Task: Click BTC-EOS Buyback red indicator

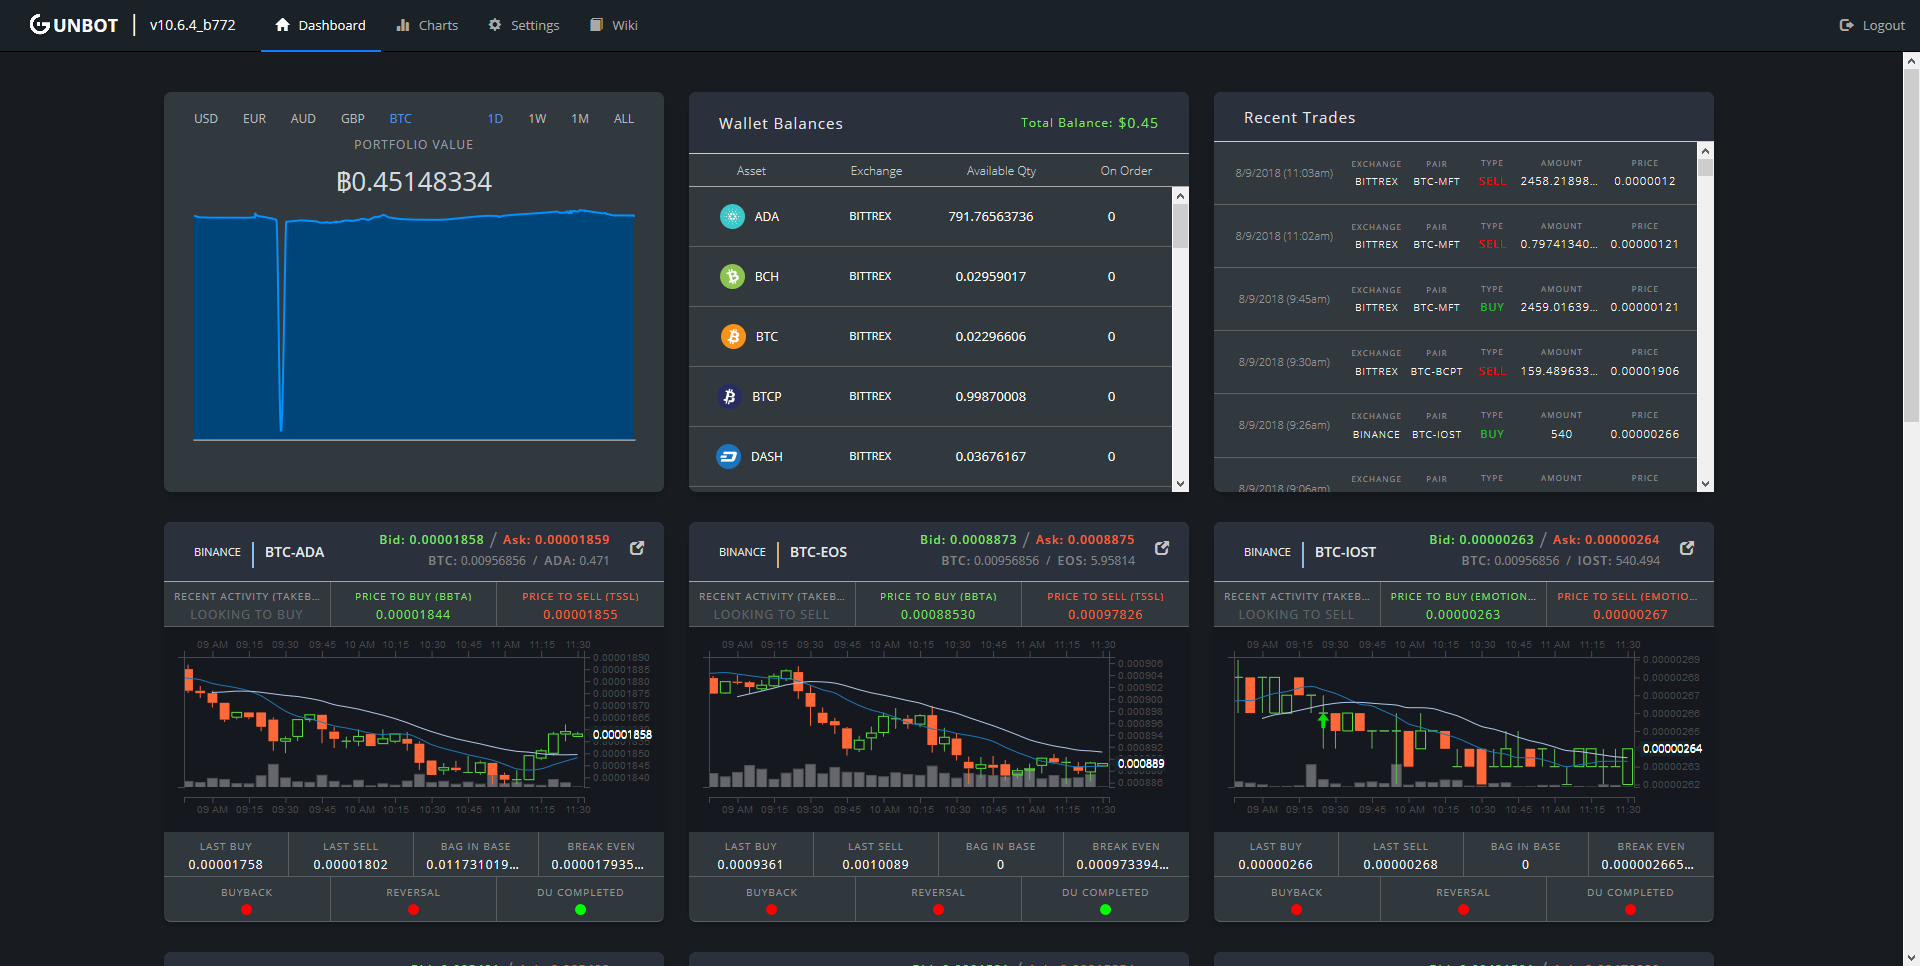Action: click(x=772, y=910)
